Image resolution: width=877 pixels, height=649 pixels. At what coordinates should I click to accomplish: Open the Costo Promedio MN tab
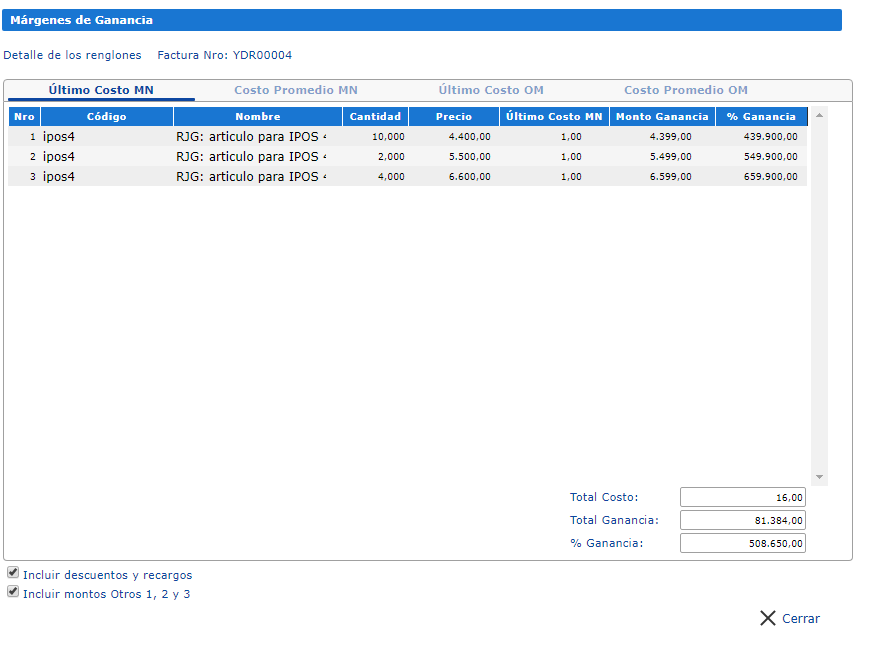point(295,90)
